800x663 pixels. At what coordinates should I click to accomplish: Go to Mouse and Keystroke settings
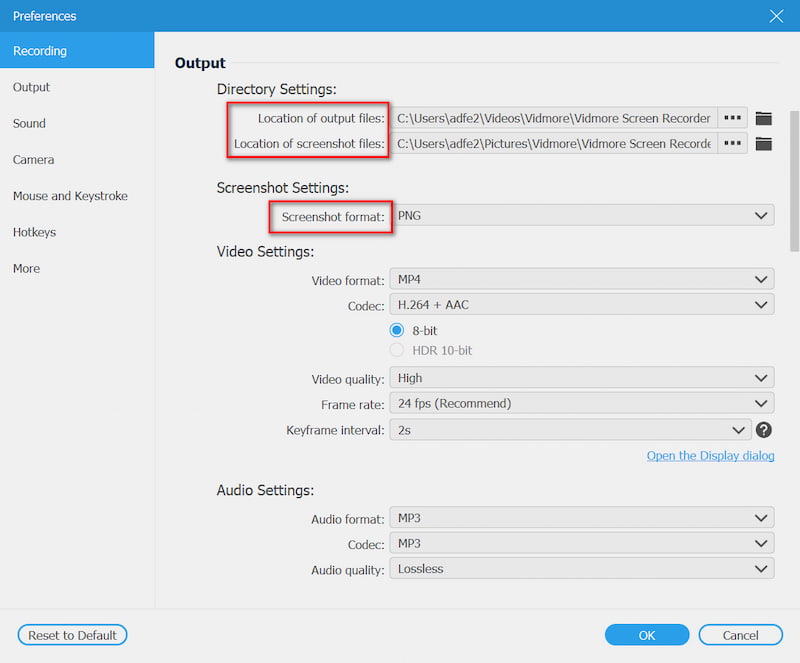coord(70,196)
